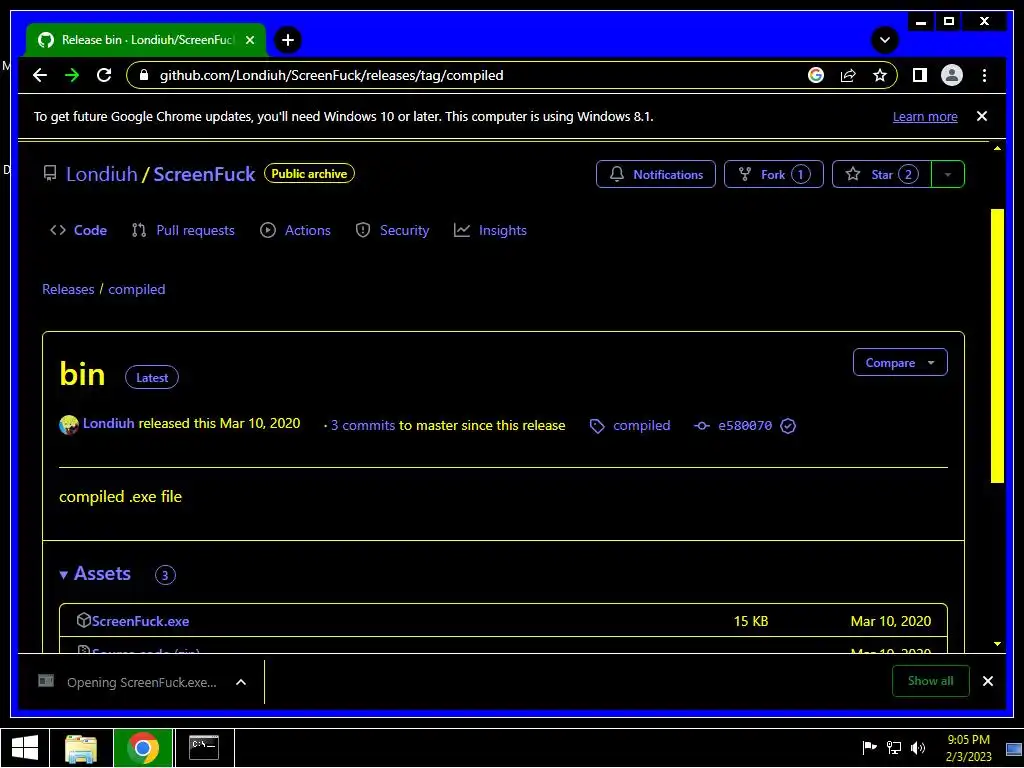Open the star lists dropdown arrow
The height and width of the screenshot is (768, 1024).
pos(948,174)
